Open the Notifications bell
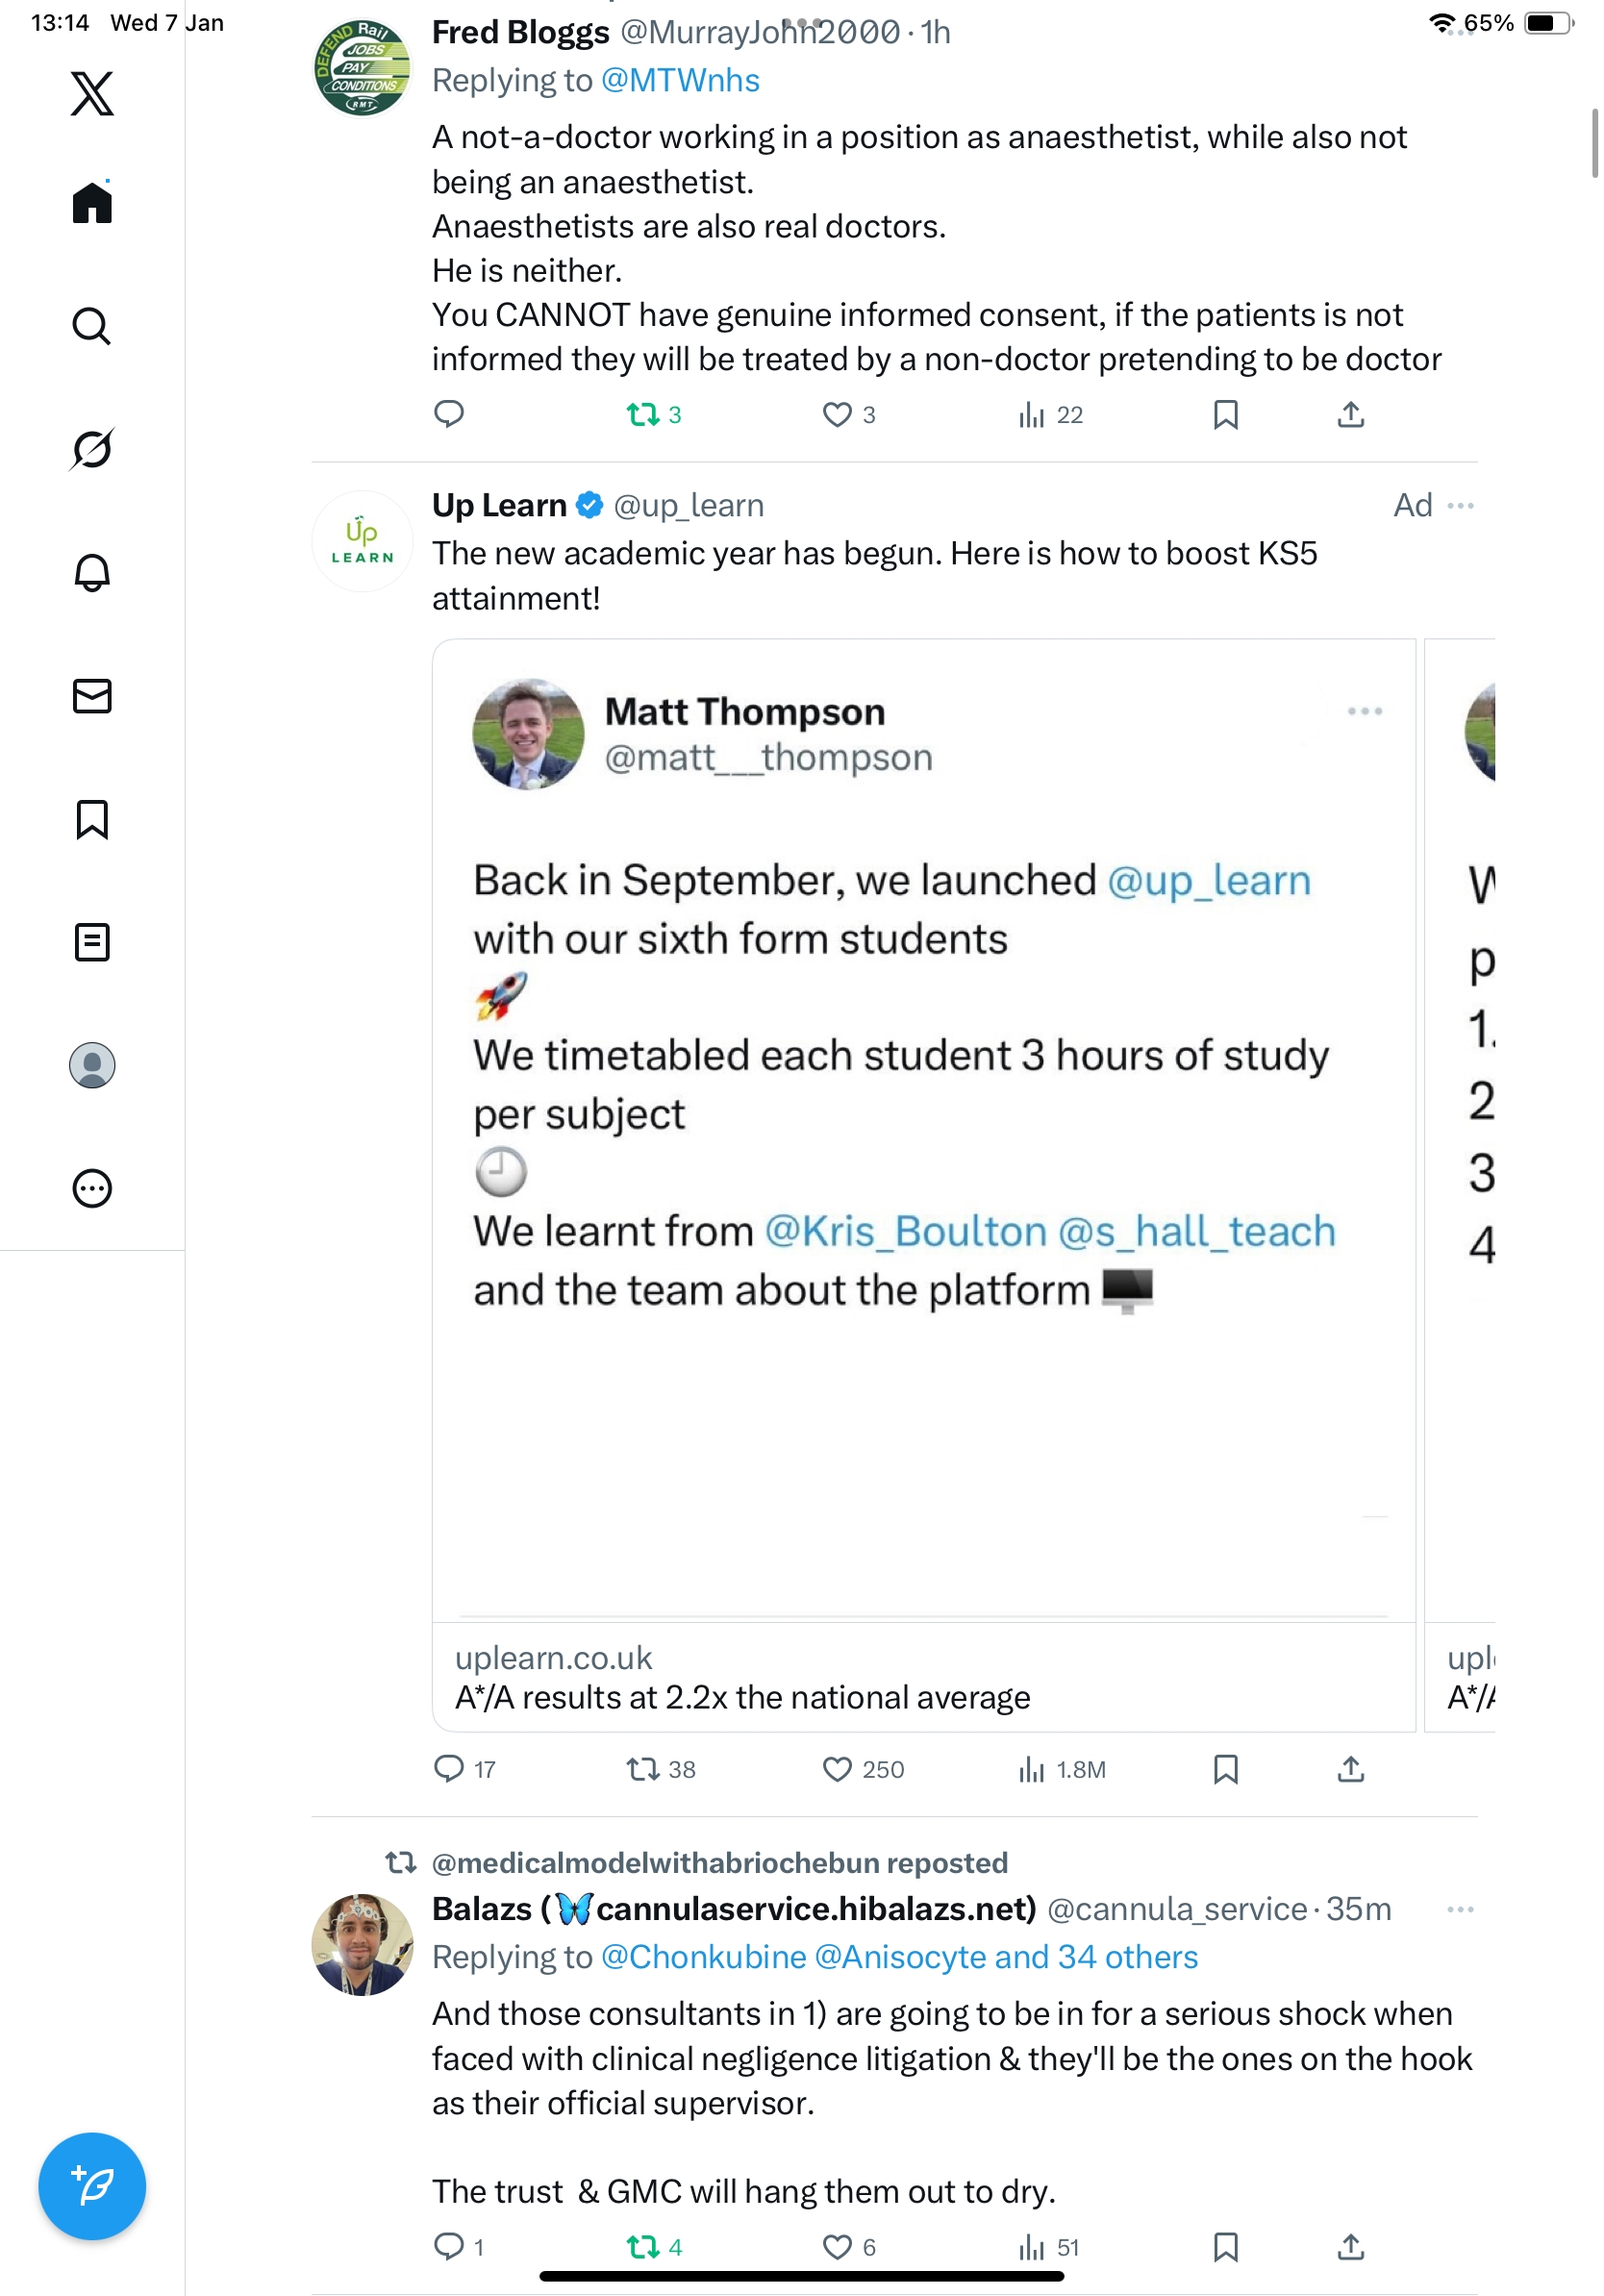This screenshot has width=1604, height=2296. click(92, 572)
